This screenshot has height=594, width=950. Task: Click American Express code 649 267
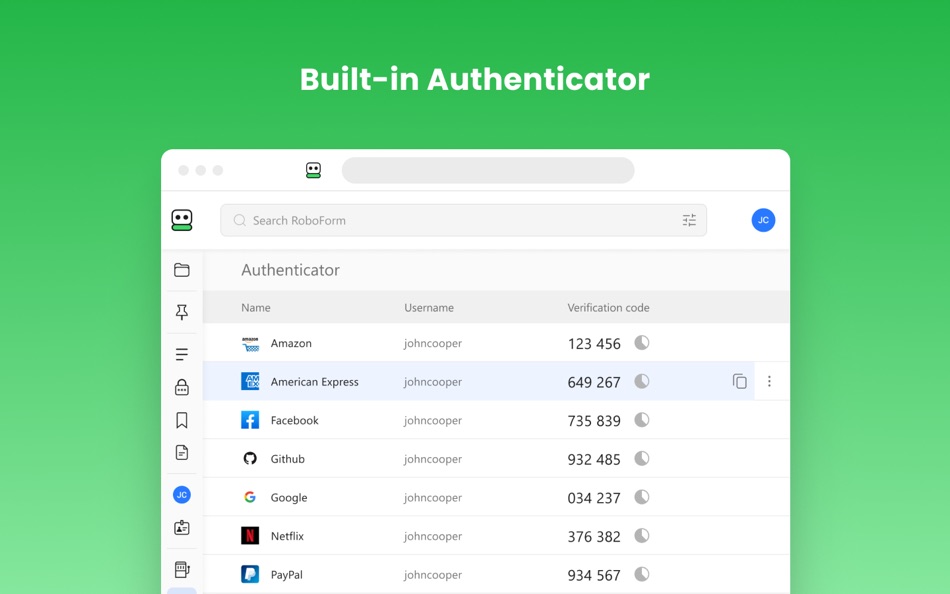point(594,382)
